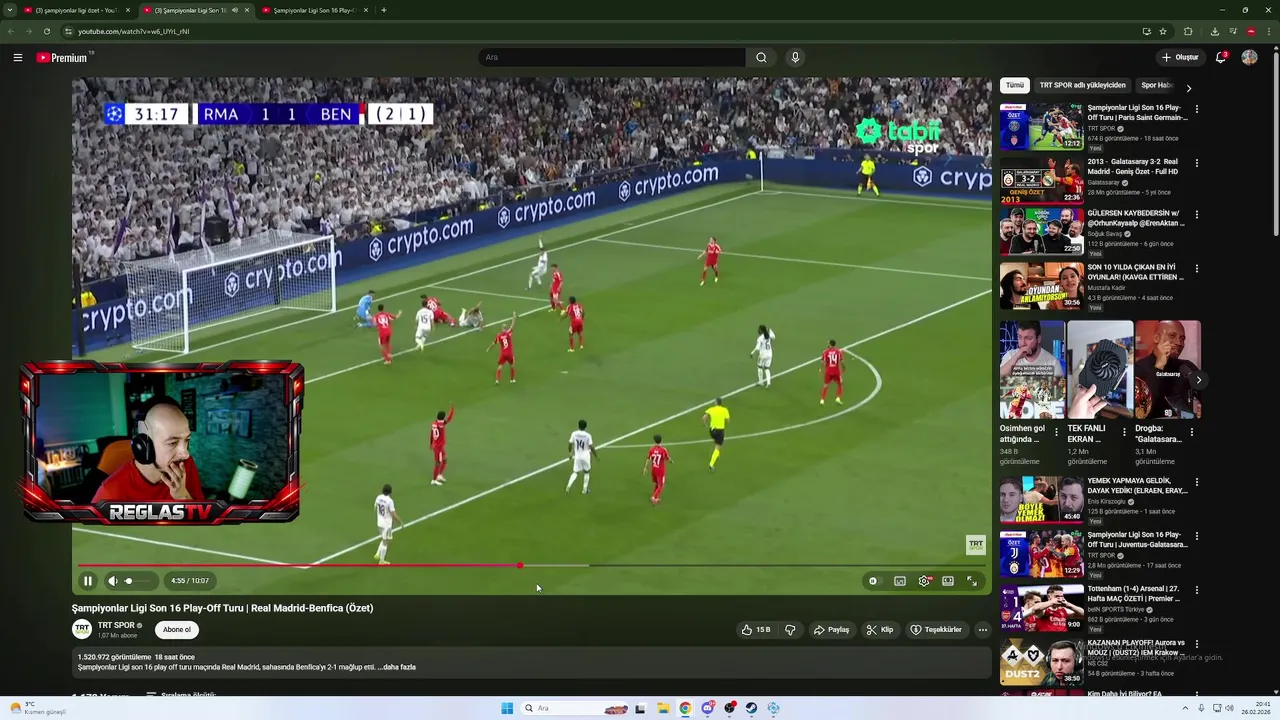Open options for TEK FANLI EKRAN short
This screenshot has width=1280, height=720.
1124,432
